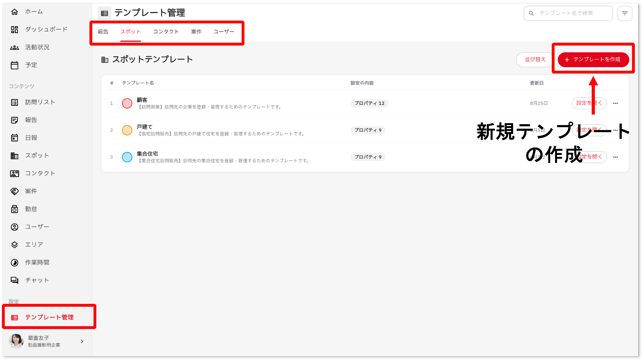Open the 予定 calendar page
The image size is (644, 361).
pyautogui.click(x=24, y=65)
